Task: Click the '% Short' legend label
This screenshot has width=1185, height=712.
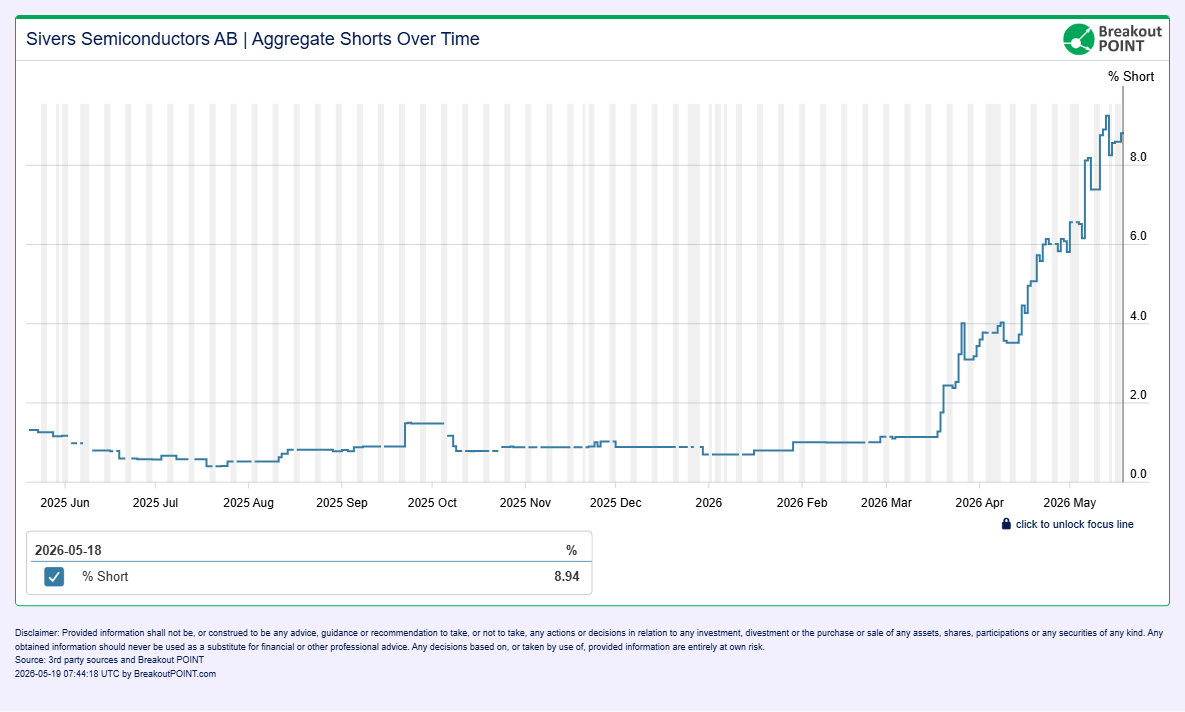Action: click(x=105, y=576)
